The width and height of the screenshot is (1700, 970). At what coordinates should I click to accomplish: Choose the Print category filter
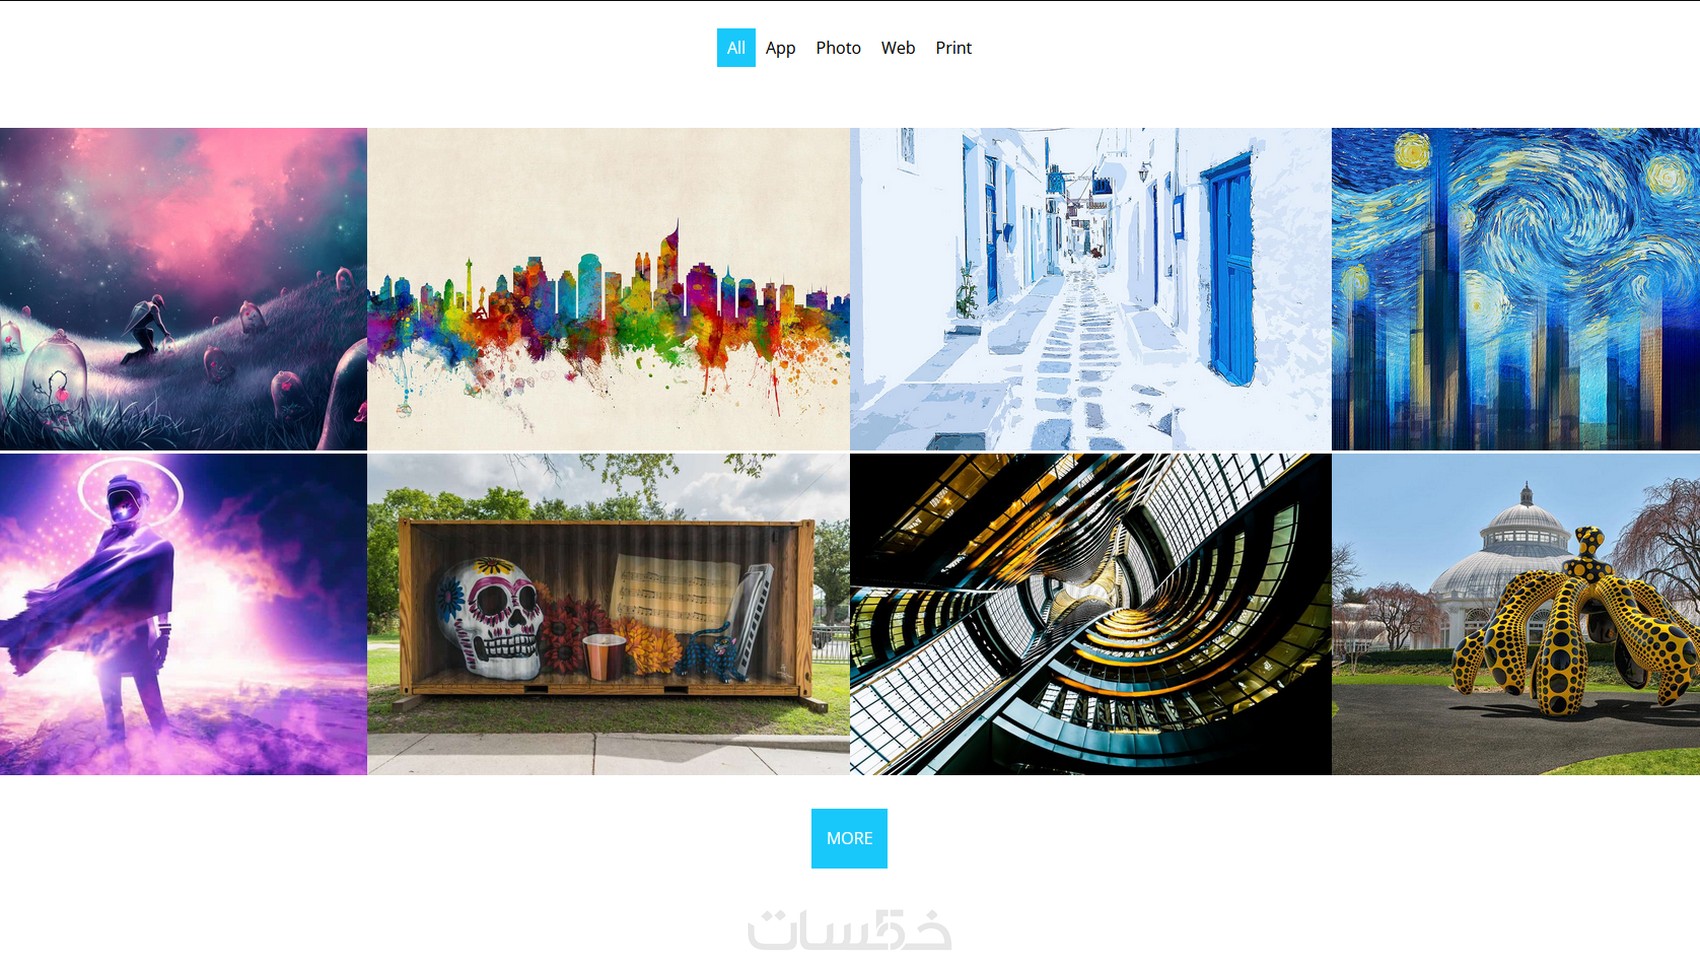tap(954, 48)
